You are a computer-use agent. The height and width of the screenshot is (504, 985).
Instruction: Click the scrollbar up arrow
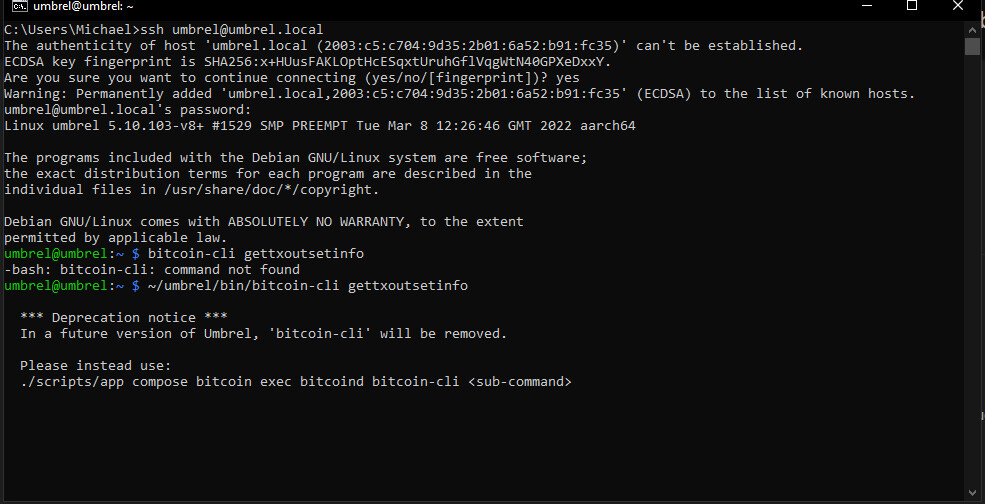972,28
